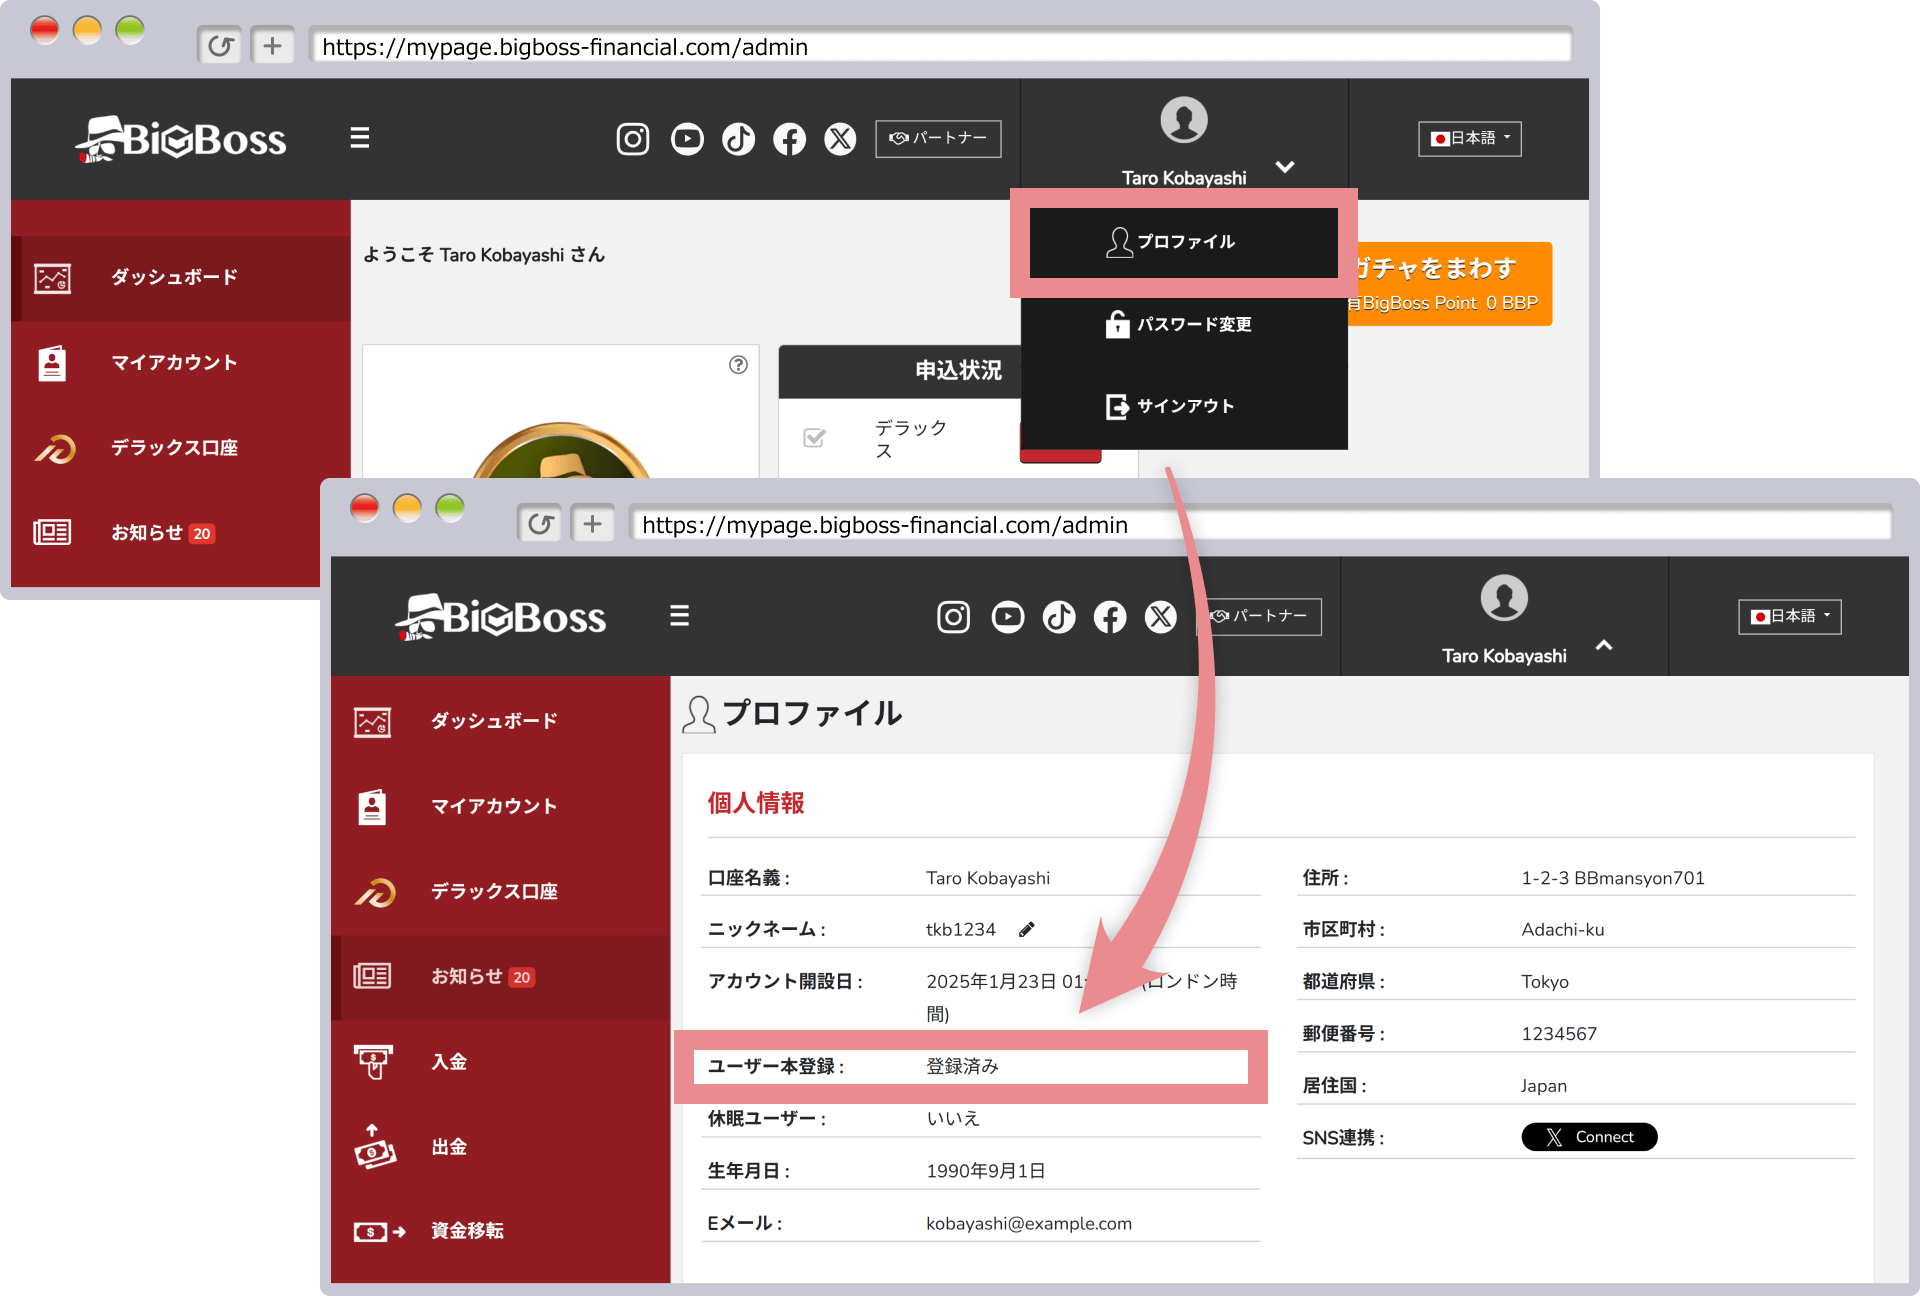1920x1296 pixels.
Task: Open the 日本語 language dropdown in top window
Action: (x=1469, y=138)
